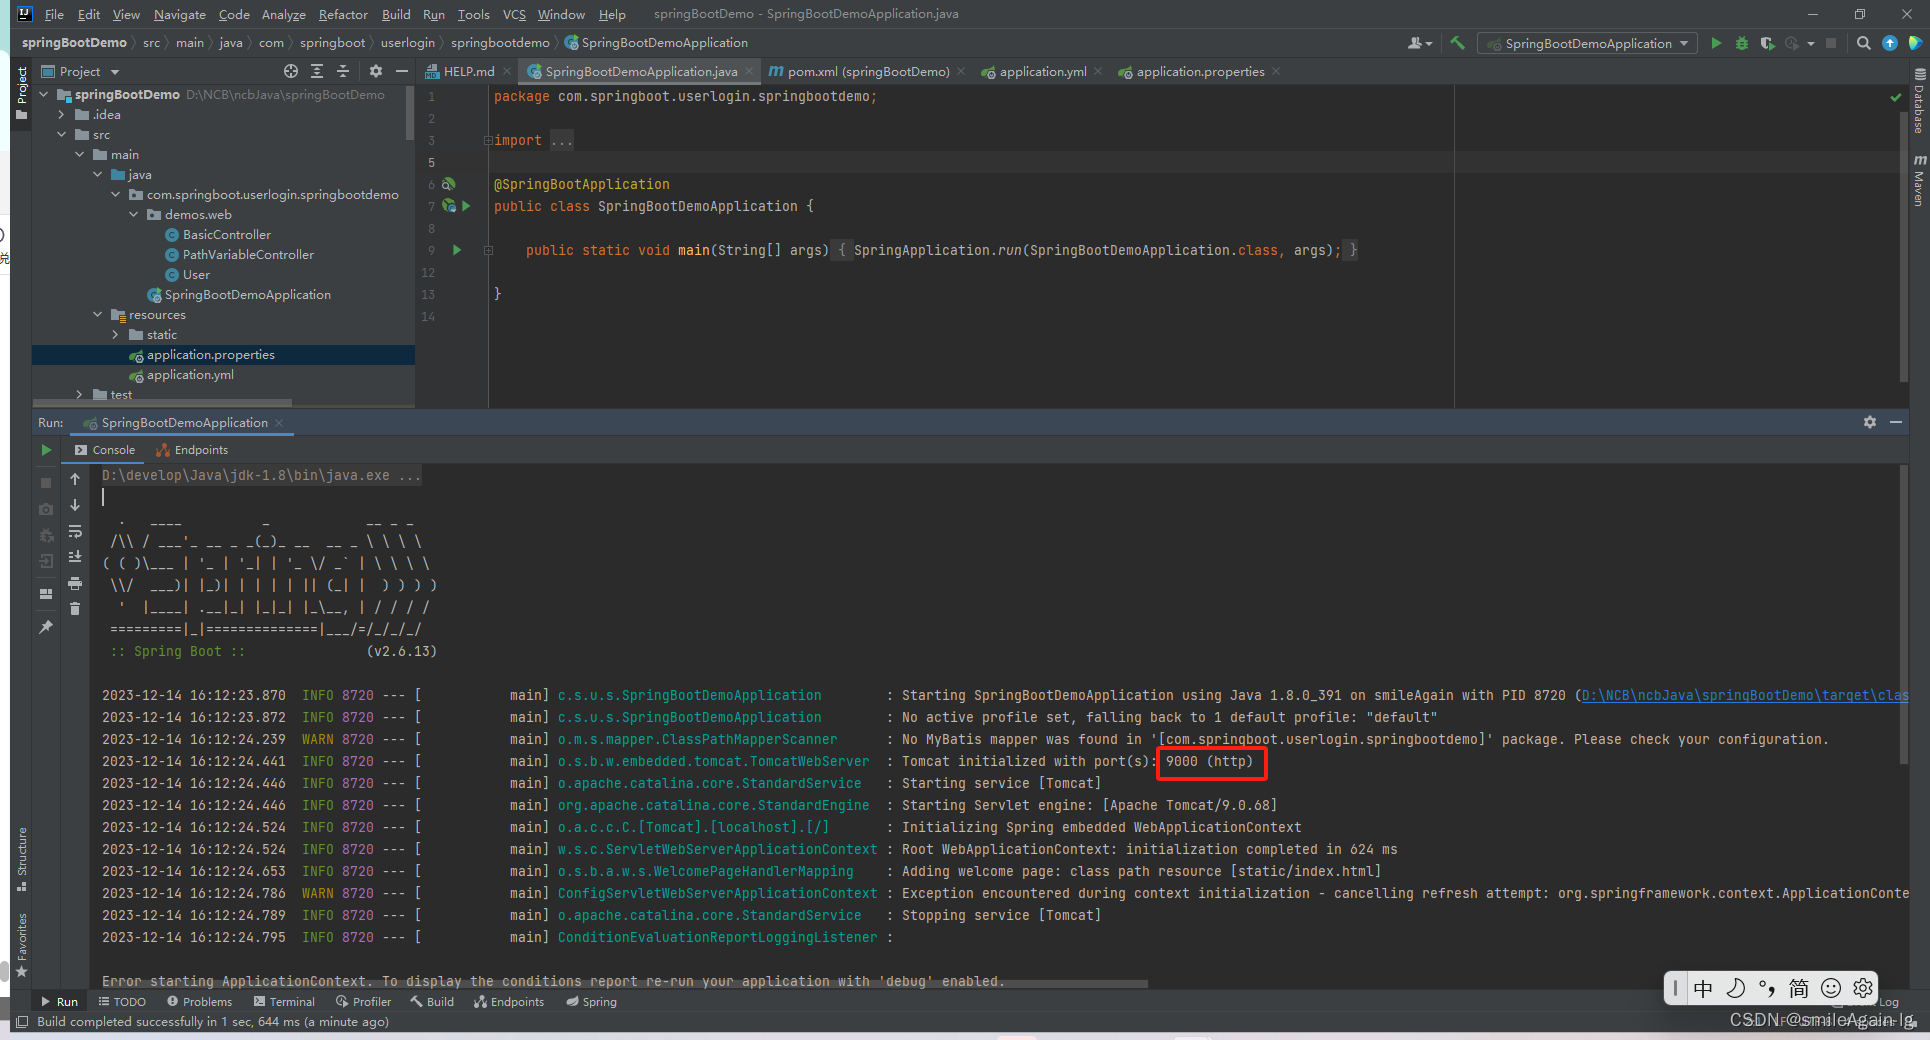Toggle the pin tab icon in Run panel
Image resolution: width=1930 pixels, height=1040 pixels.
46,627
